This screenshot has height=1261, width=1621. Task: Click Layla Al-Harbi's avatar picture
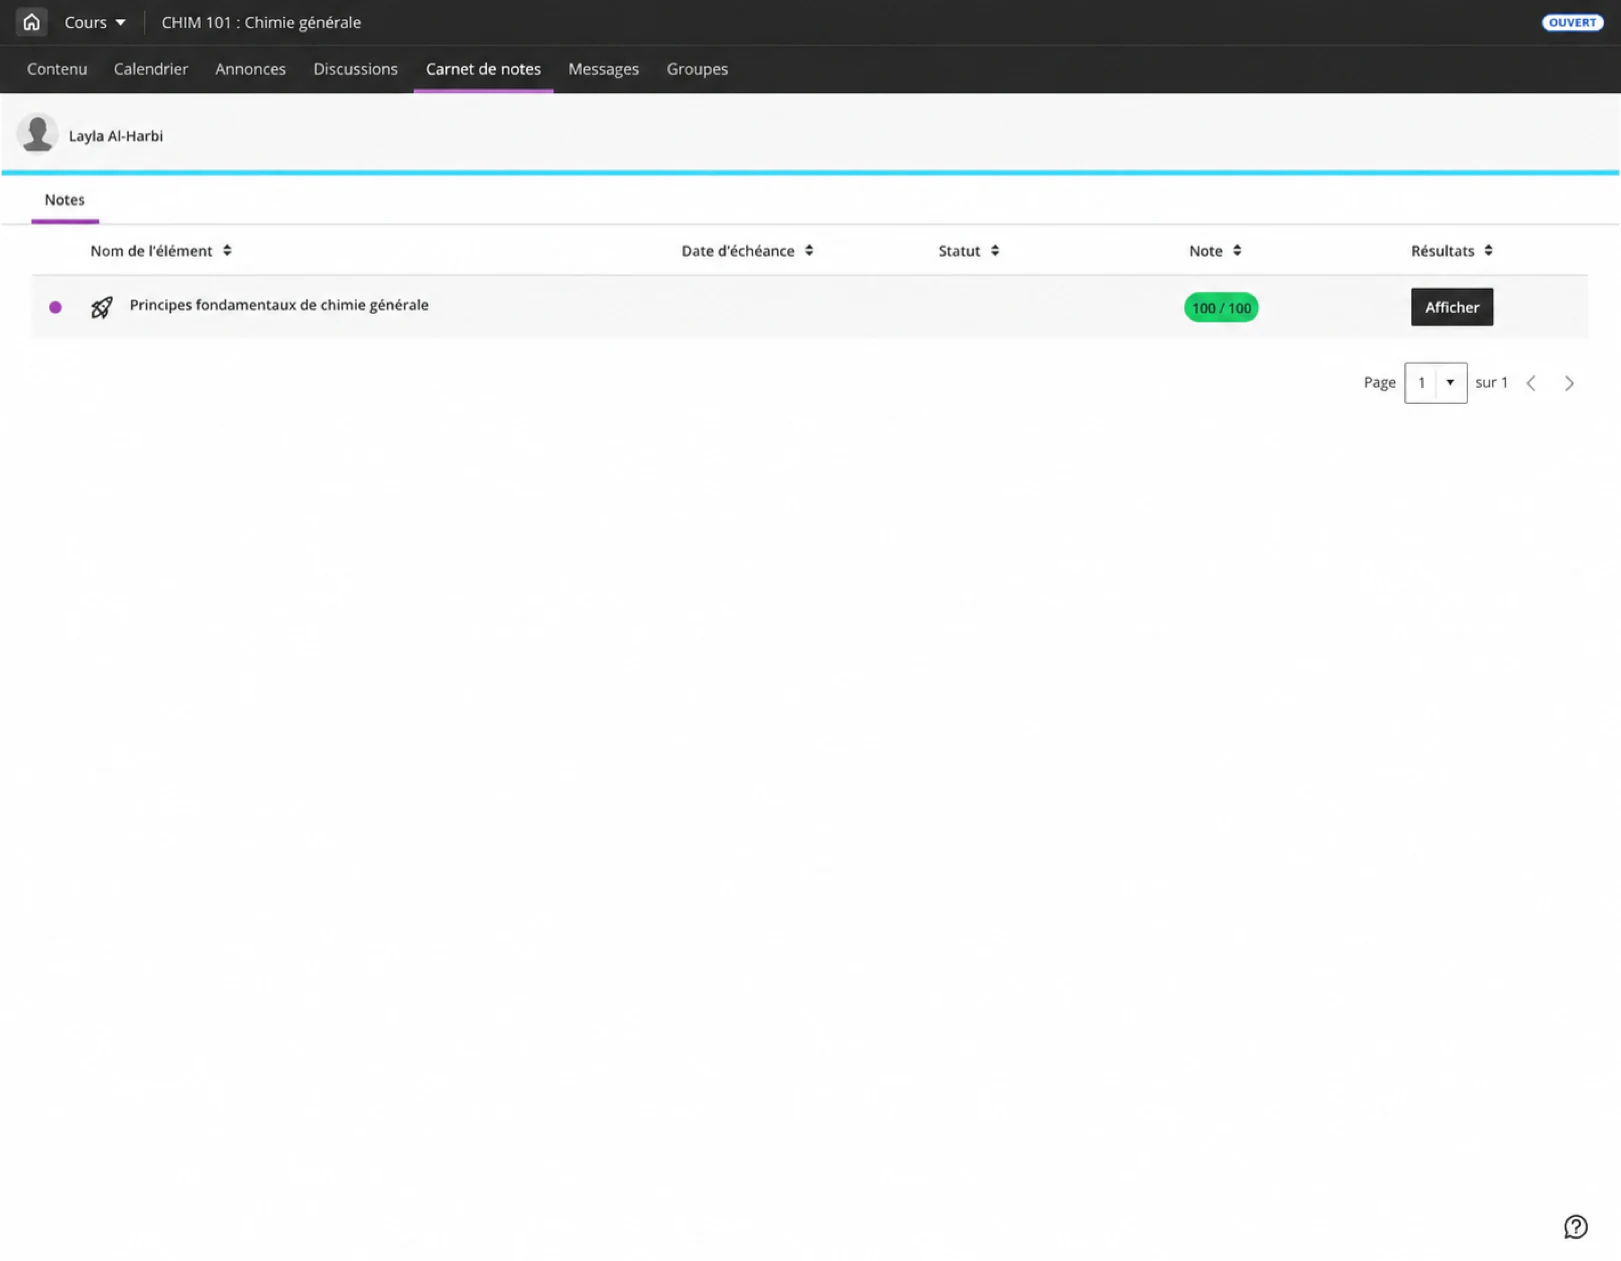[x=37, y=134]
